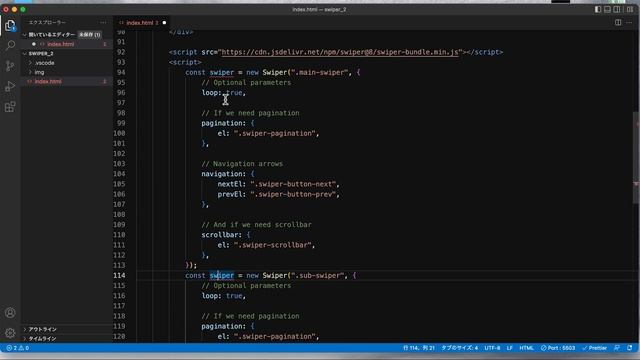Click "pagination: {" on line 99
640x360 pixels.
click(228, 123)
